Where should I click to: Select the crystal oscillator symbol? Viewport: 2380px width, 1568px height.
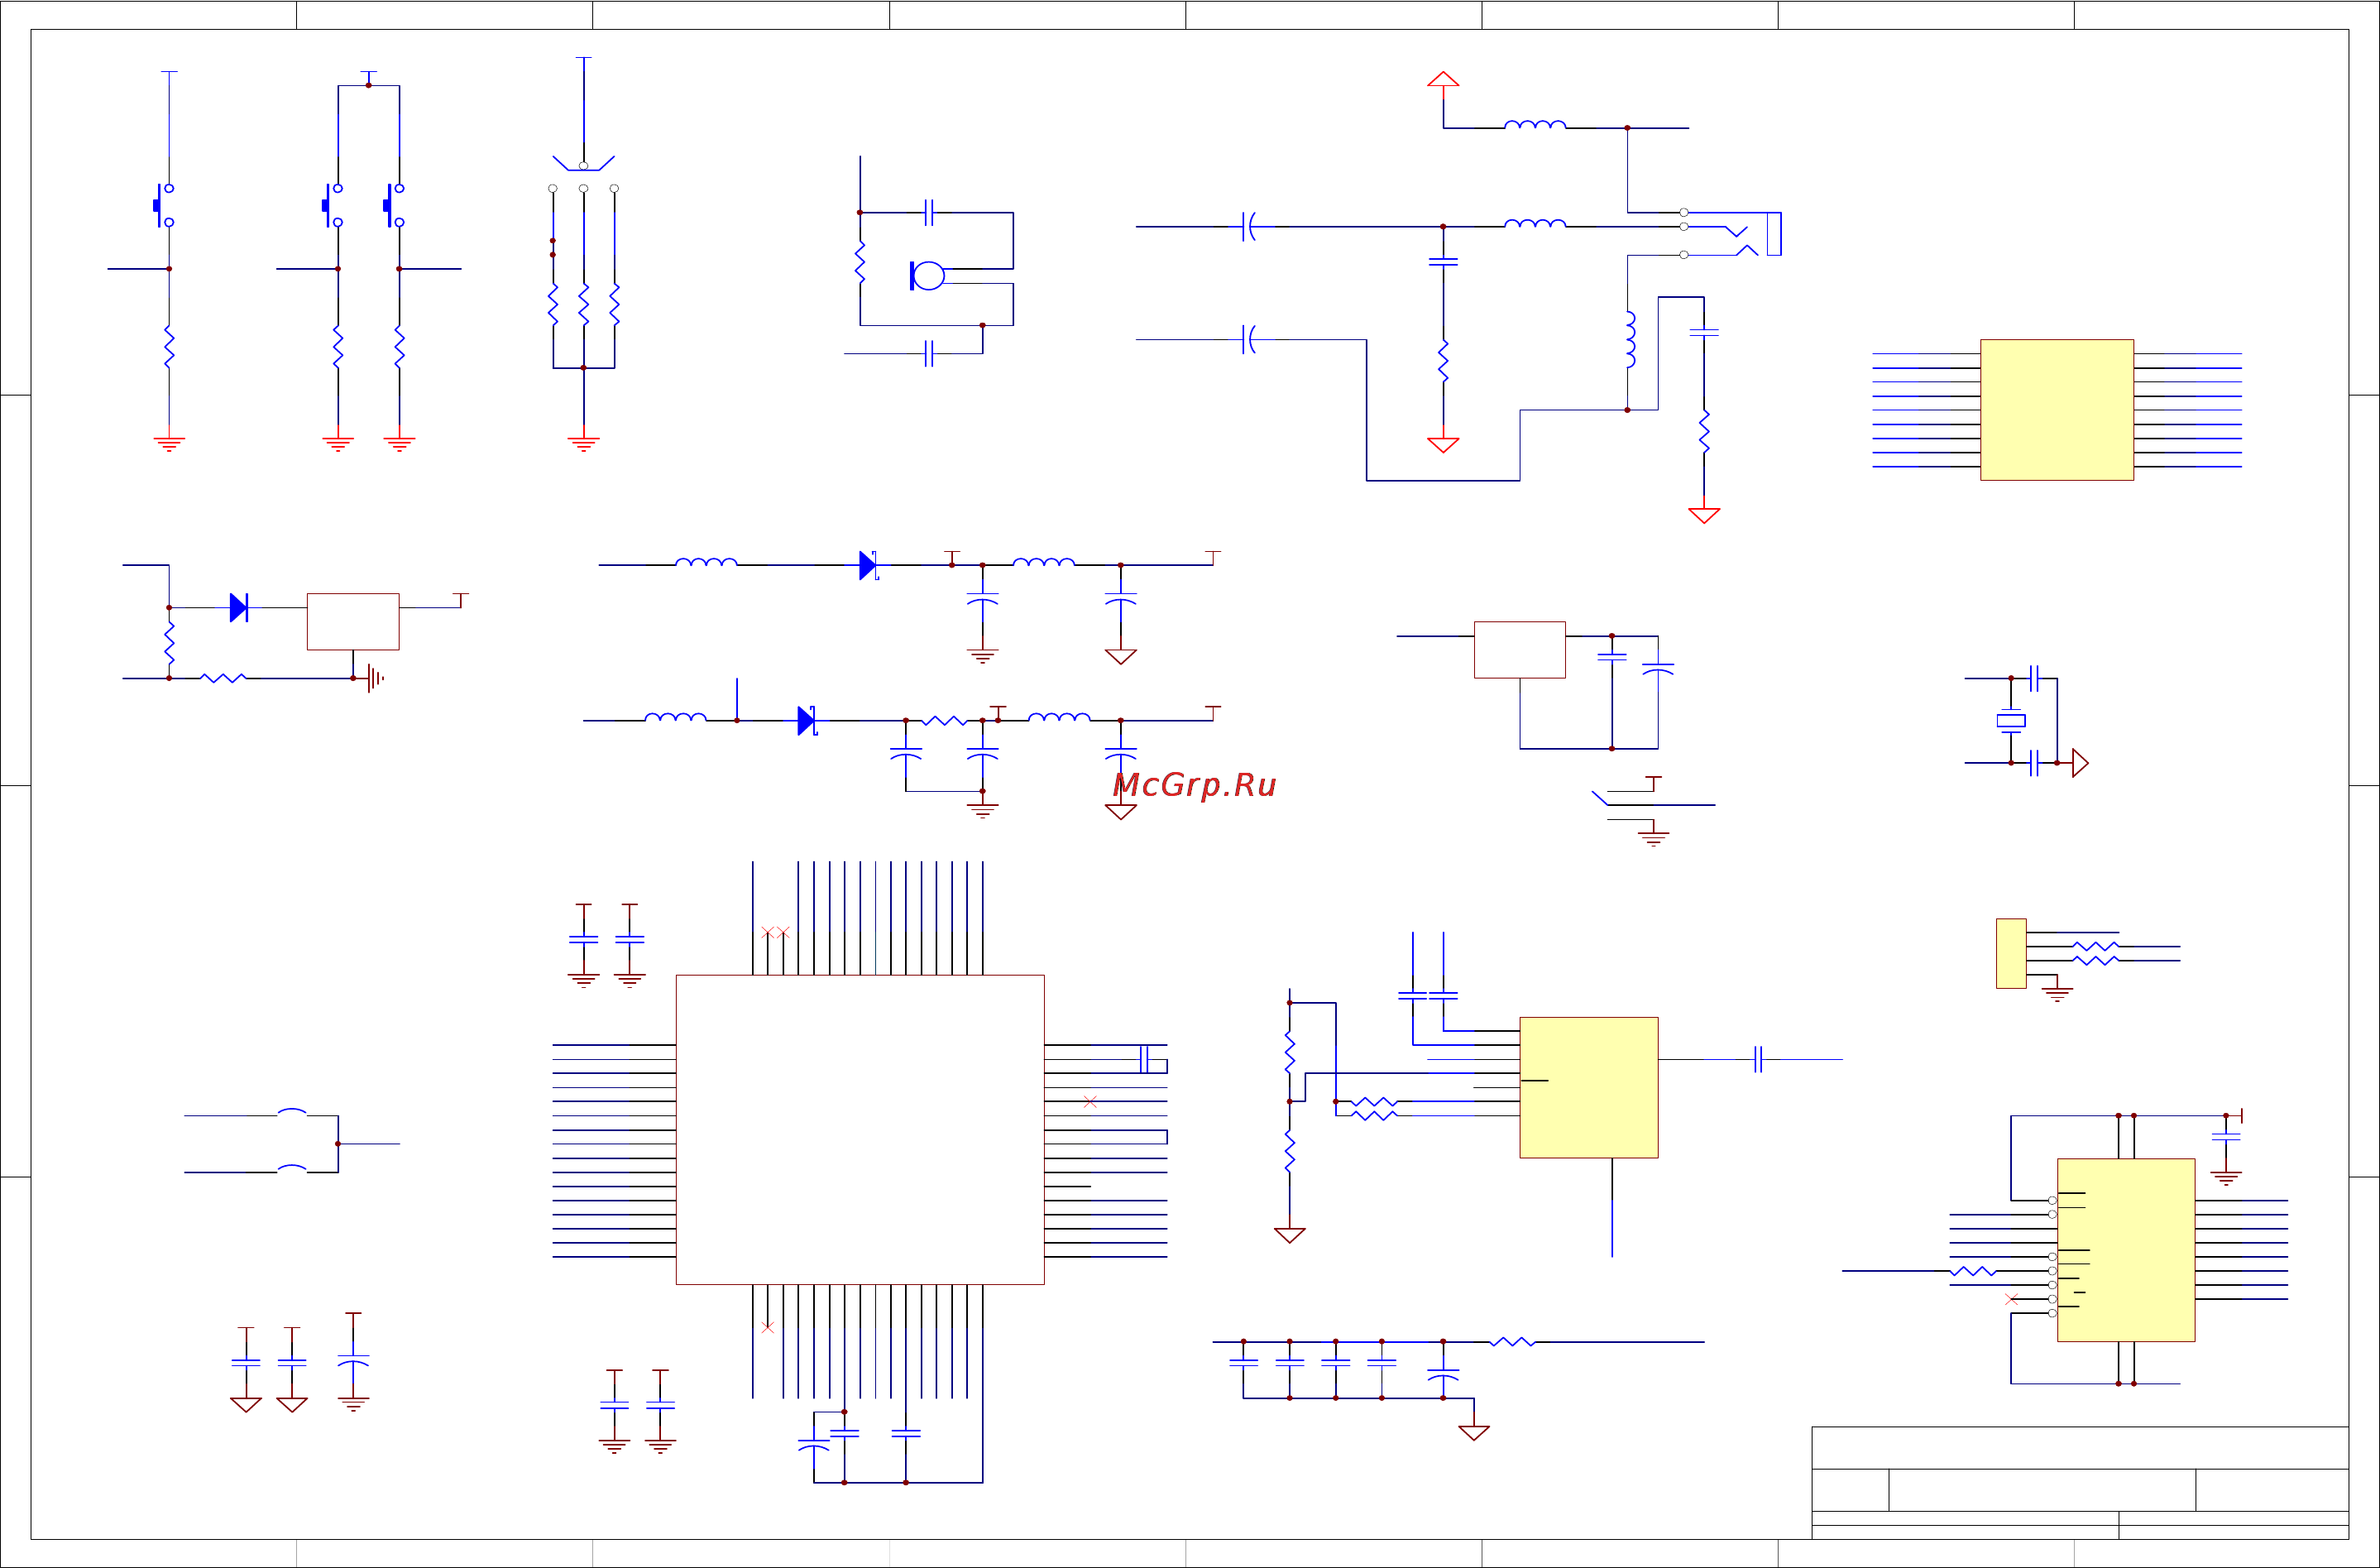pos(2011,720)
